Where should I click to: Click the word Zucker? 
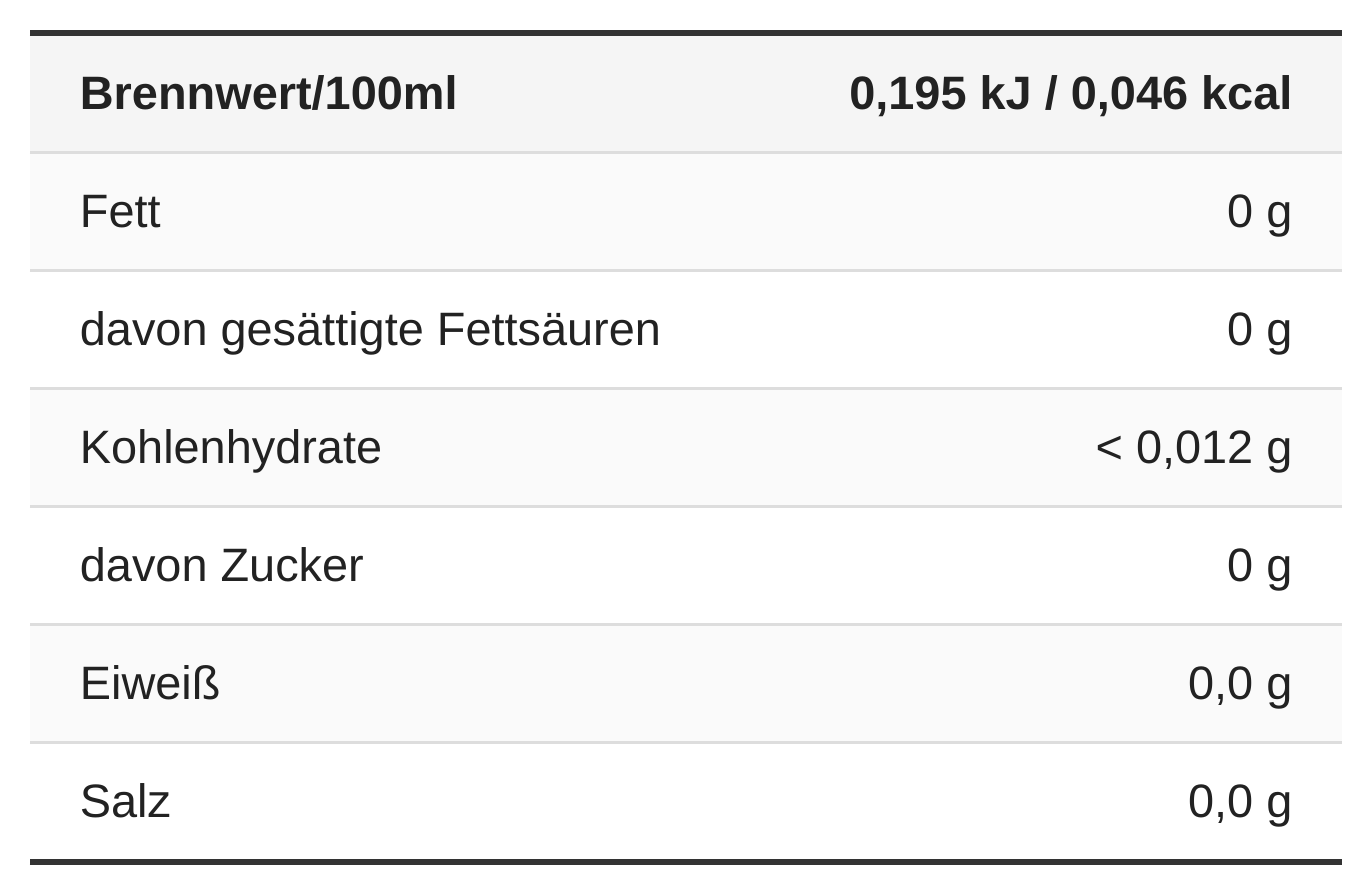291,566
